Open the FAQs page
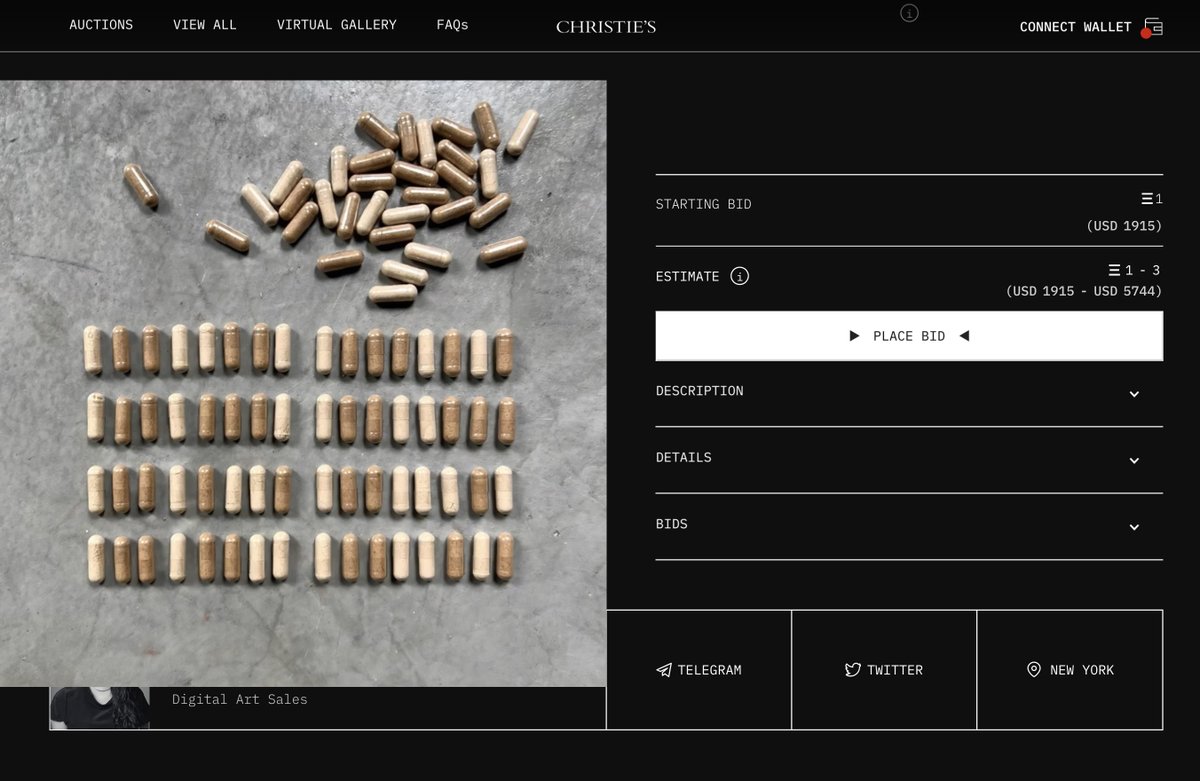The image size is (1200, 781). pyautogui.click(x=452, y=25)
